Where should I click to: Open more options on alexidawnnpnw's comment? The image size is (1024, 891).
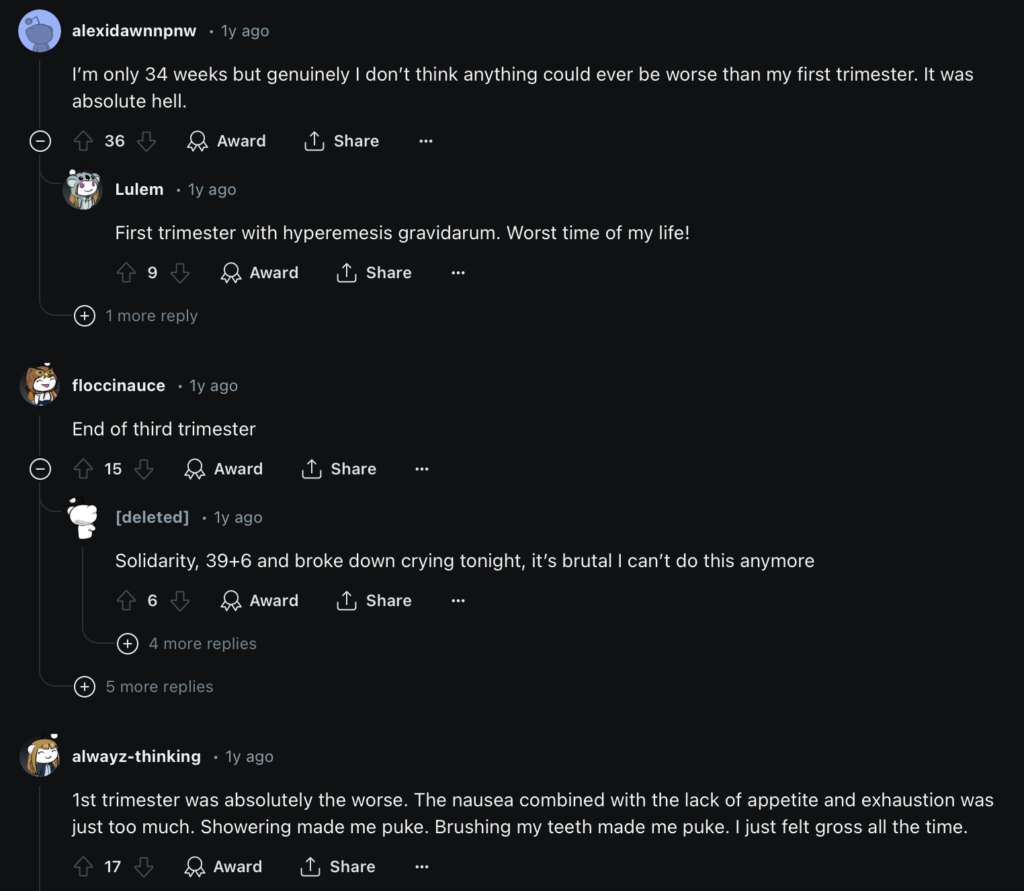pos(426,141)
